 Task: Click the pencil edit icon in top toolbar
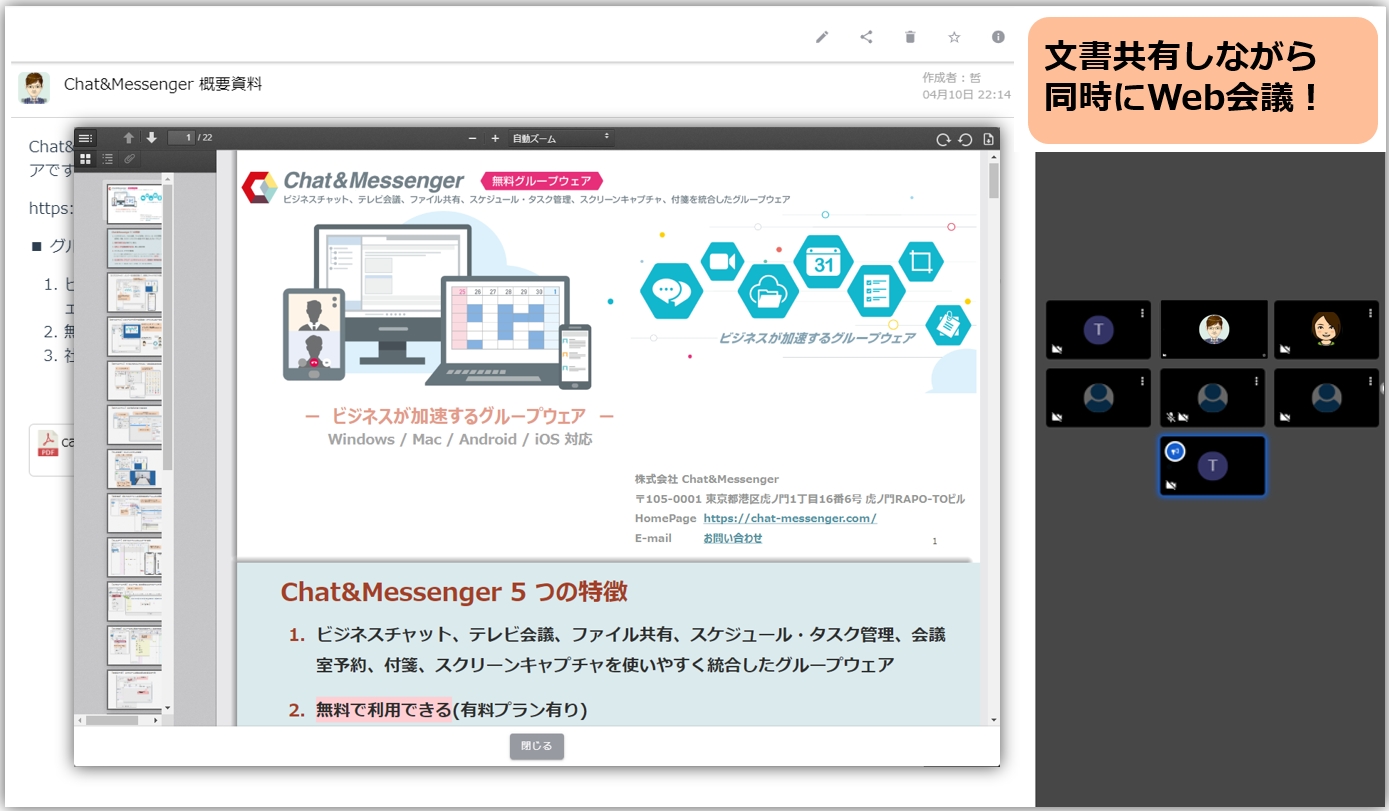(x=822, y=37)
